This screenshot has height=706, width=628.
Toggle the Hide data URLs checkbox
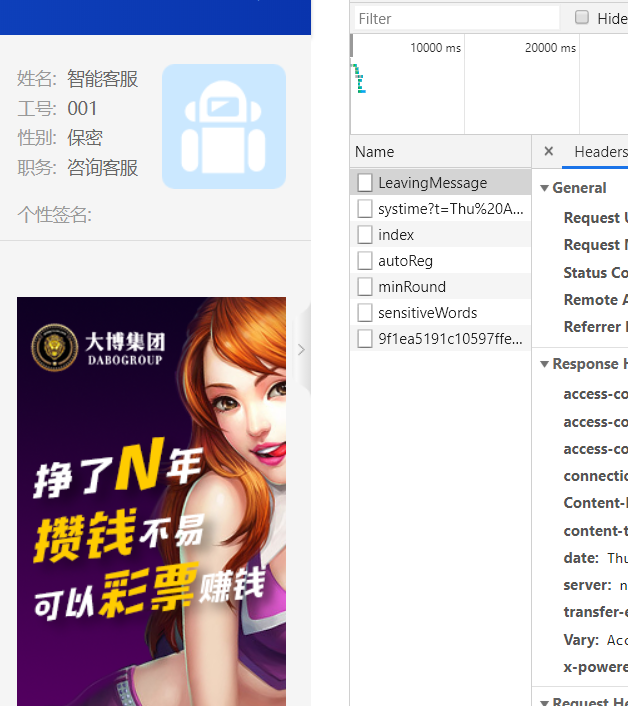pyautogui.click(x=582, y=18)
